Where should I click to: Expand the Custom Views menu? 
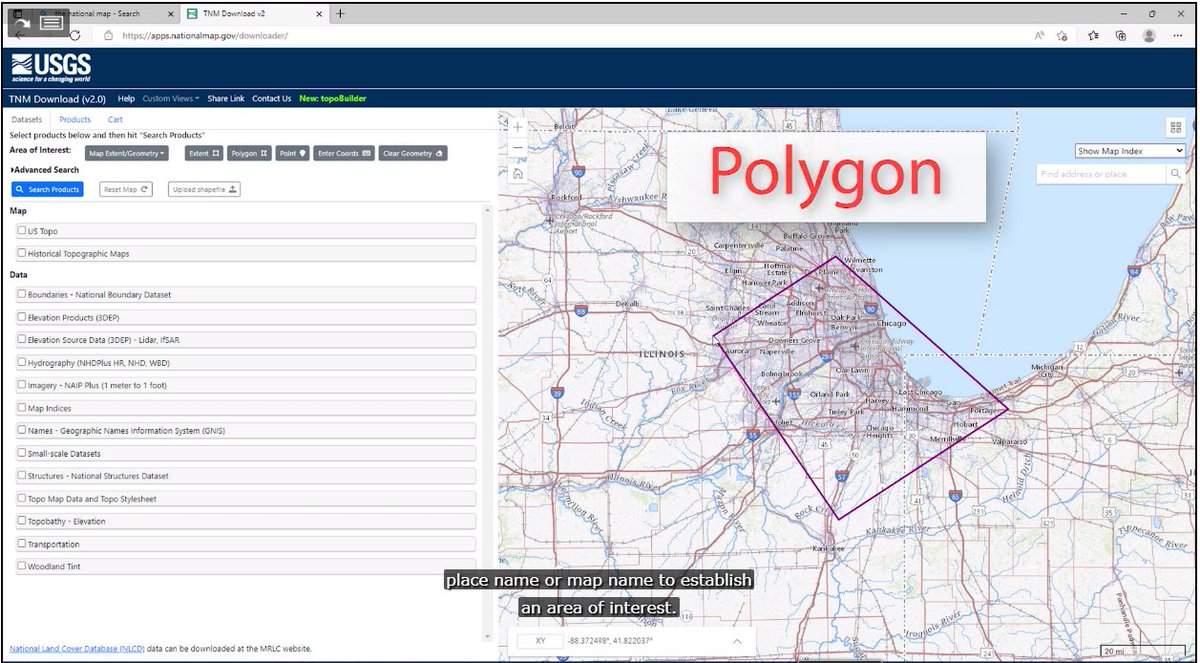(x=171, y=99)
